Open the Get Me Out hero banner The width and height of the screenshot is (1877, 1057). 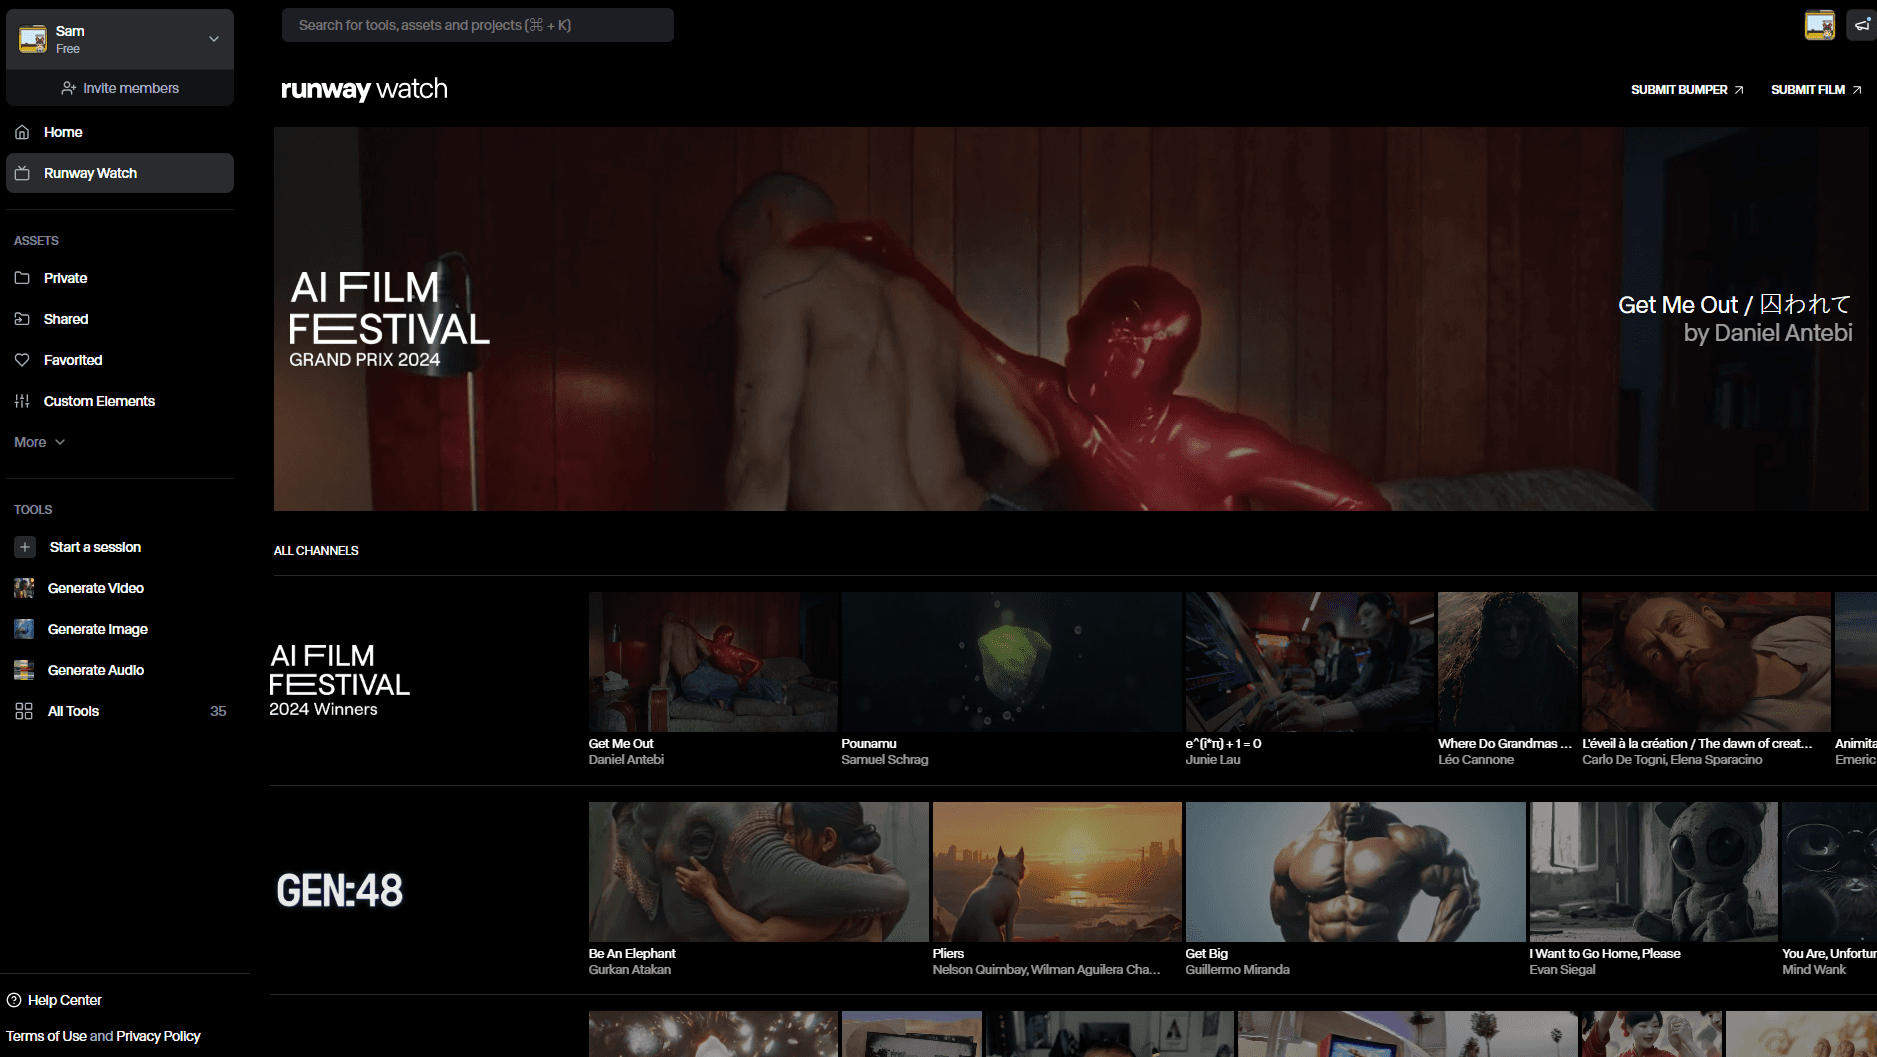[1071, 319]
